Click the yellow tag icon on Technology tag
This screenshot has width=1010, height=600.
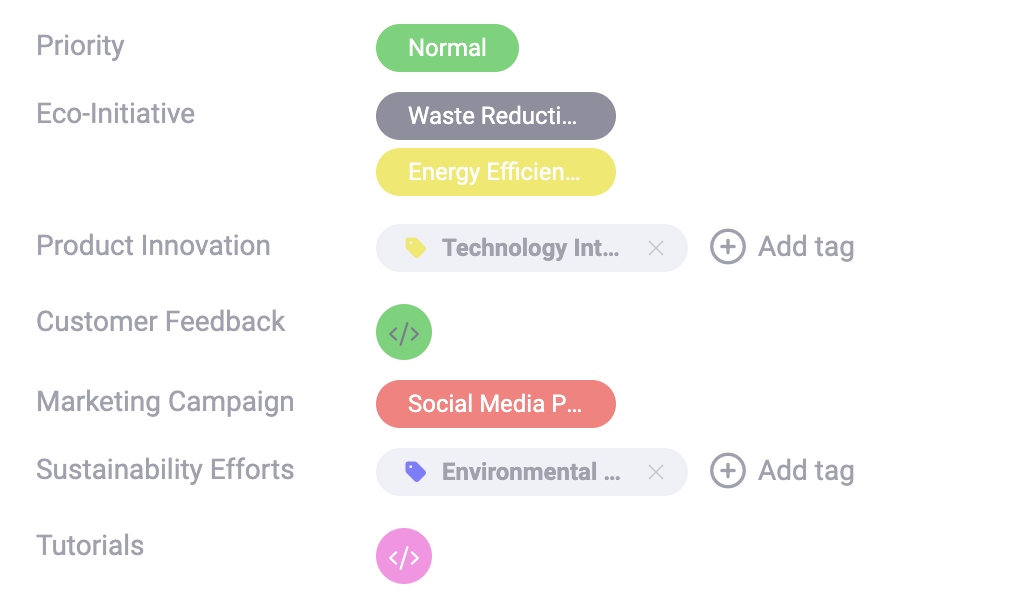[x=415, y=248]
